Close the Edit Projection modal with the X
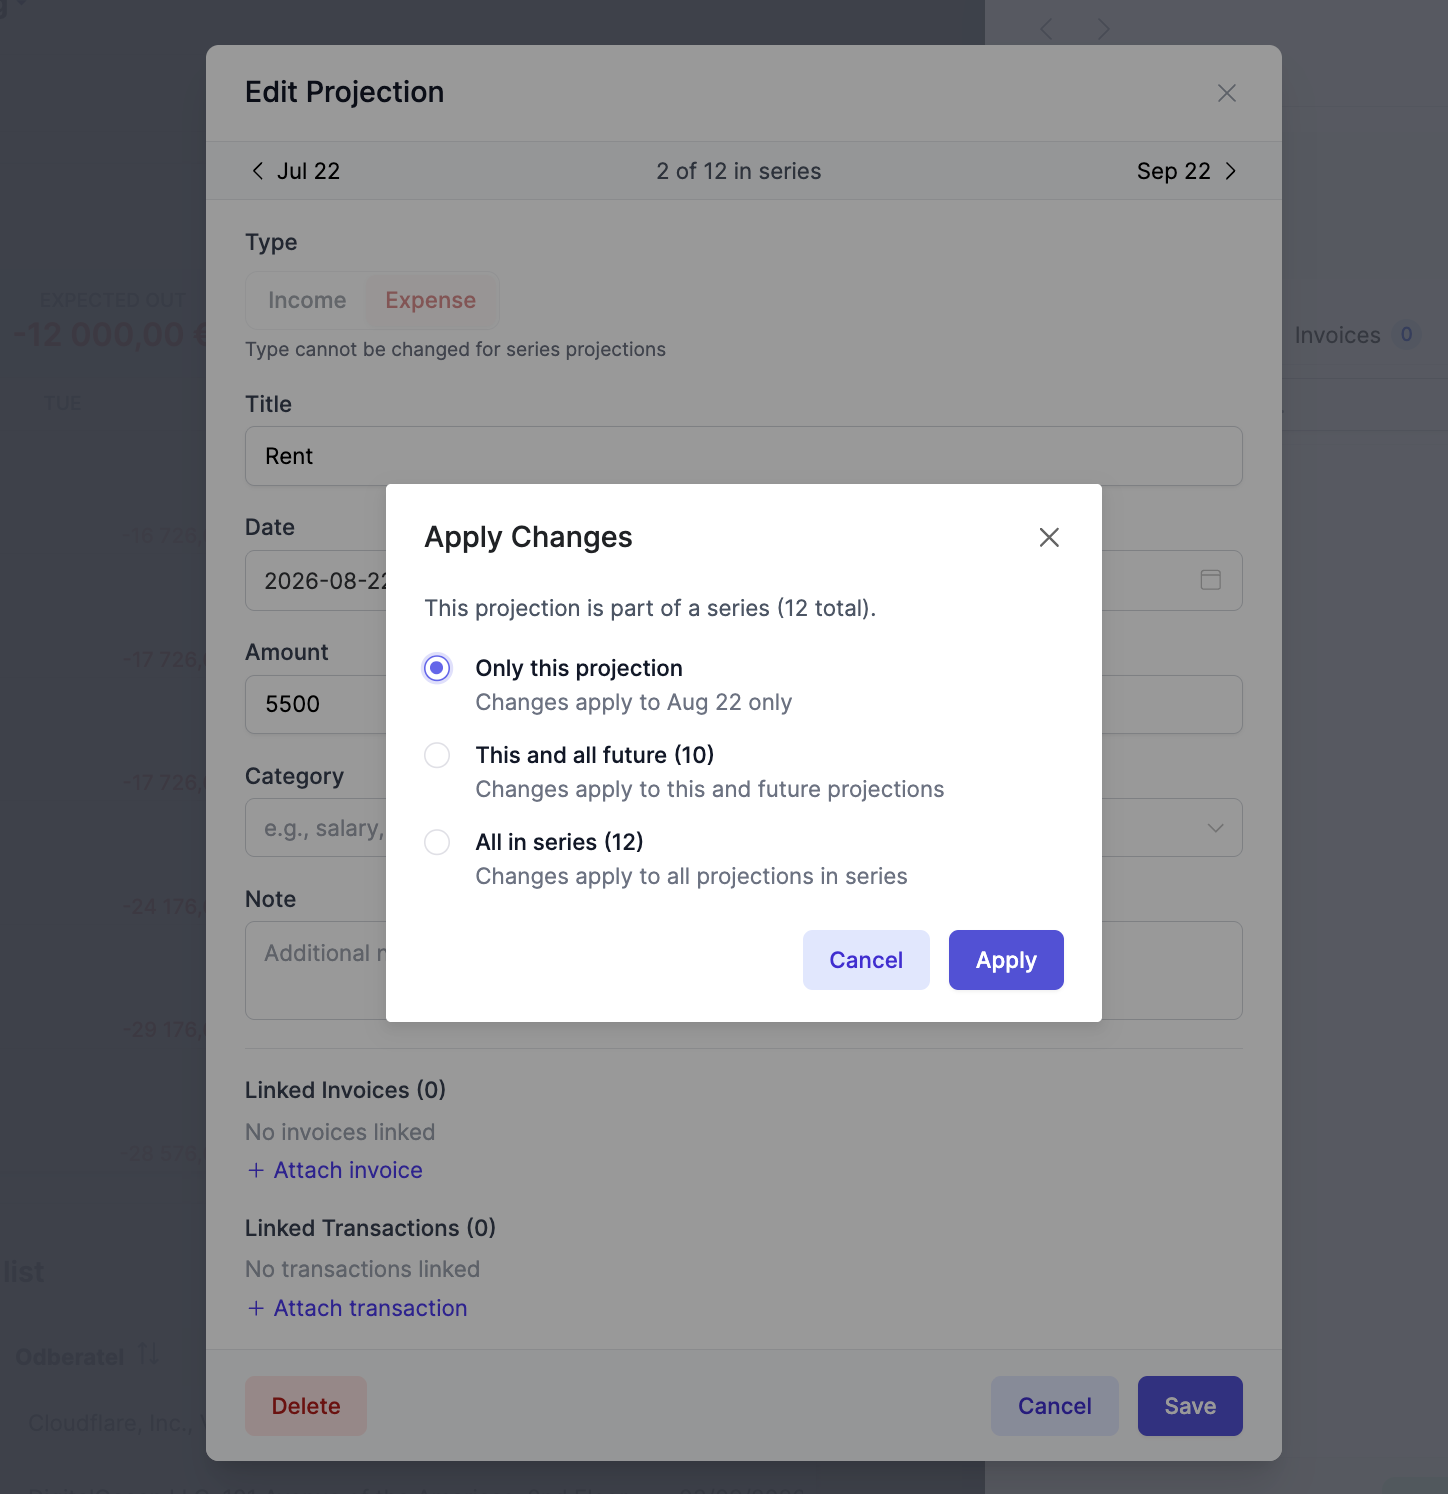Image resolution: width=1448 pixels, height=1494 pixels. click(x=1226, y=92)
